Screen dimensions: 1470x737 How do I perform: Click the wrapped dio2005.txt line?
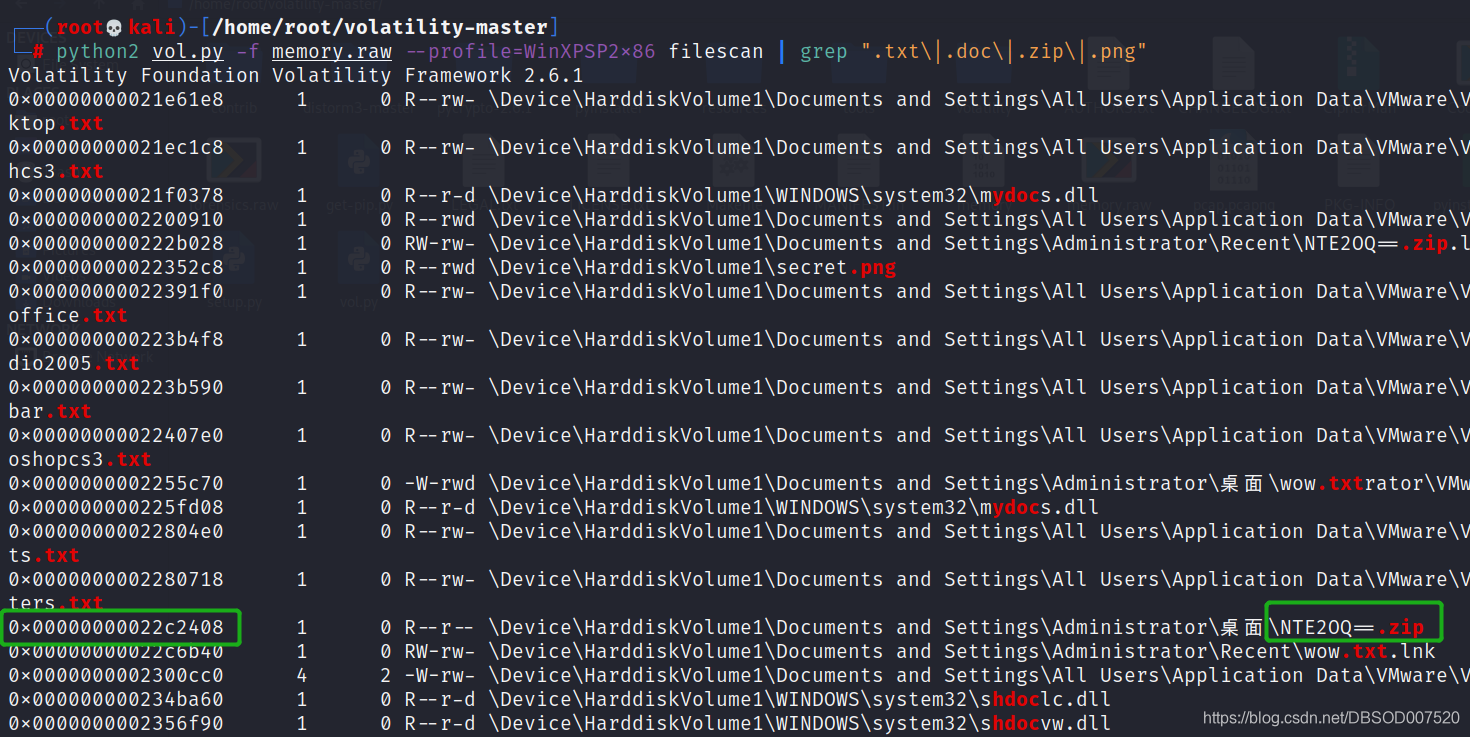click(74, 363)
